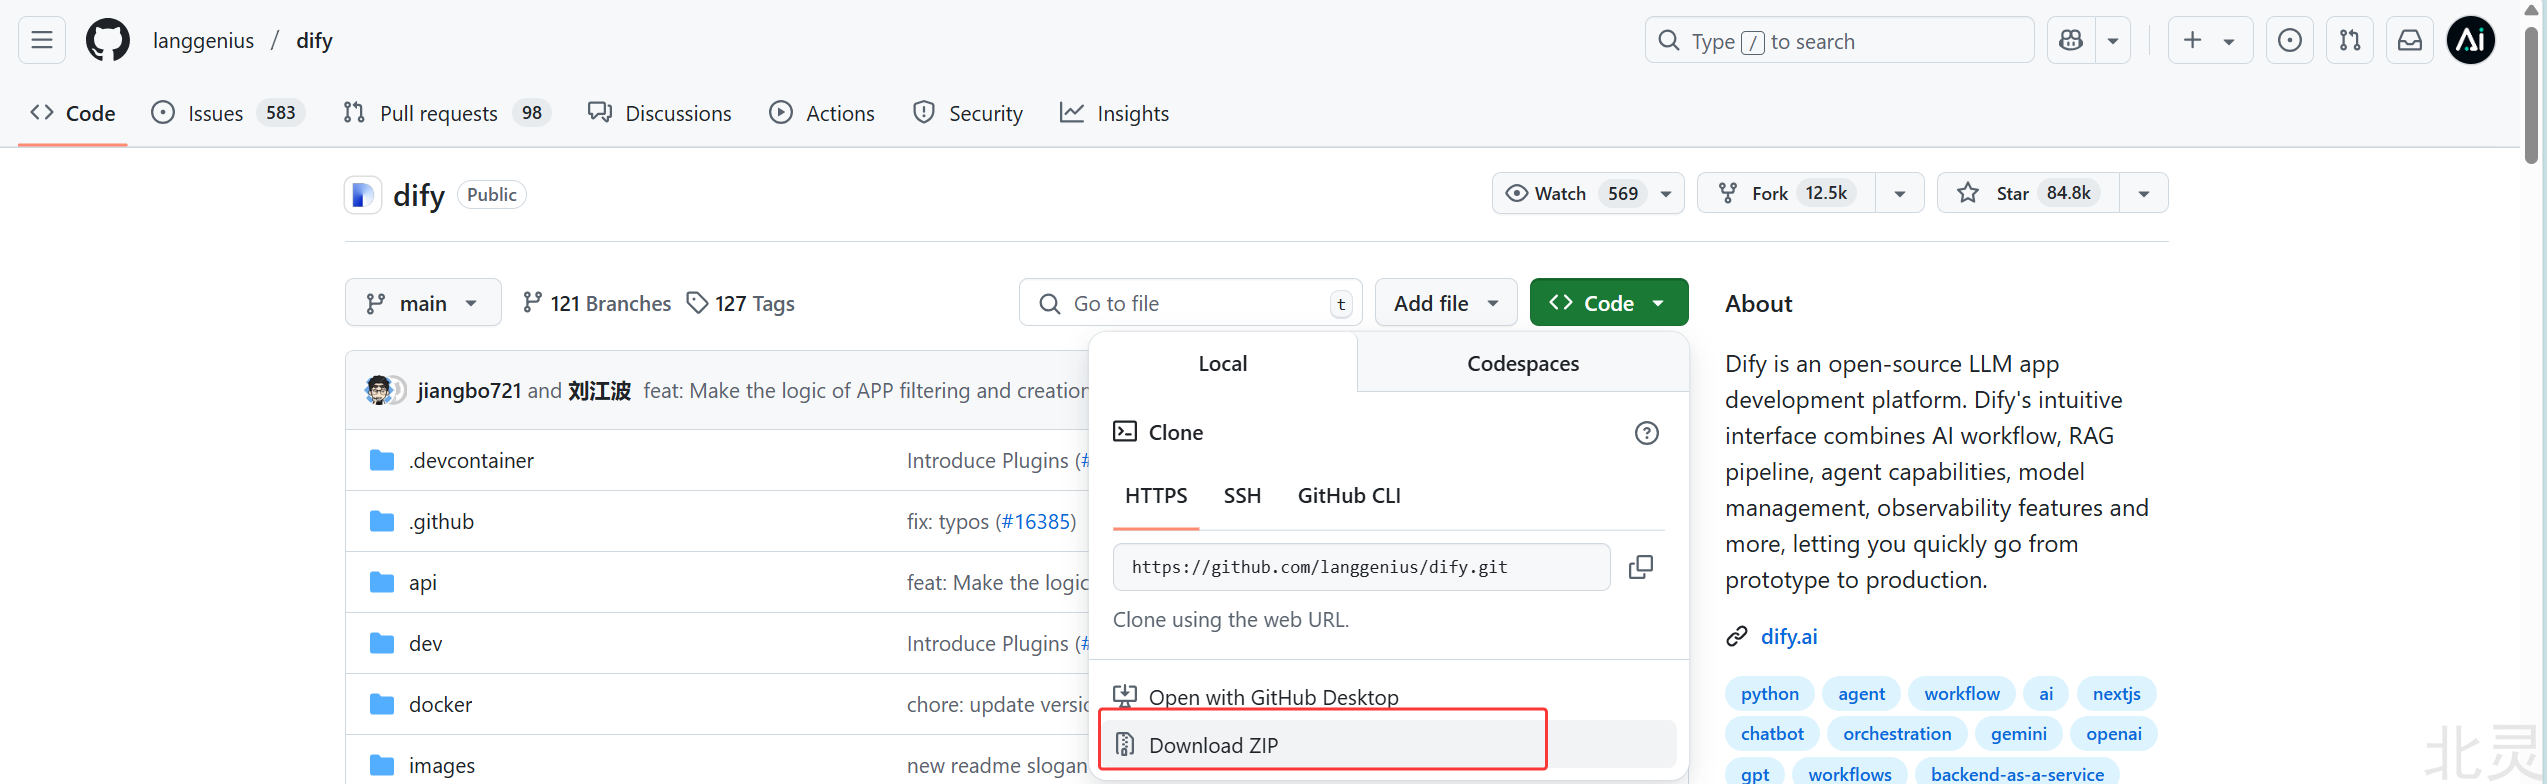The image size is (2547, 784).
Task: Click the agent topic tag
Action: [1861, 694]
